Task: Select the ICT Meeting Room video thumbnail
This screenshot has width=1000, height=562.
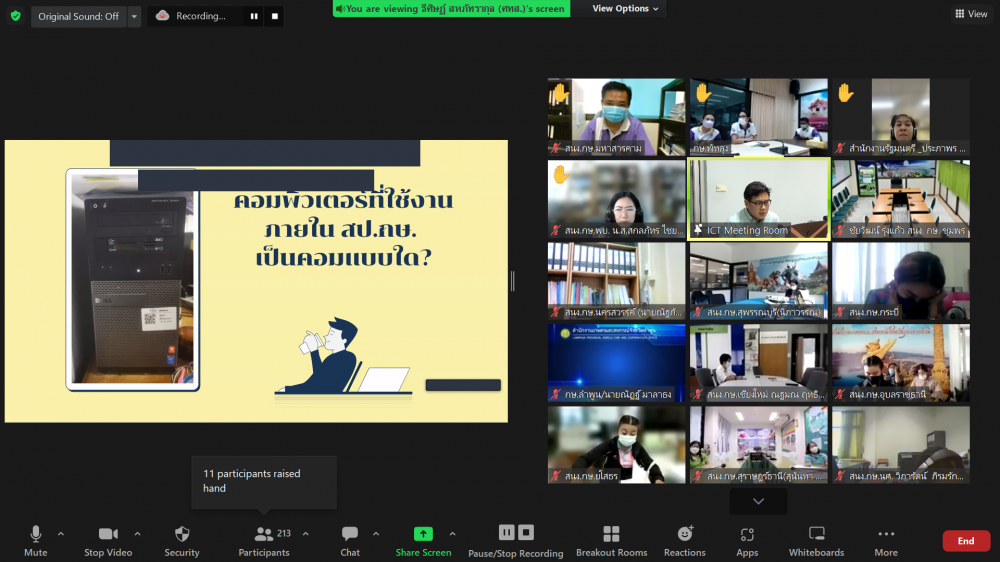Action: point(758,198)
